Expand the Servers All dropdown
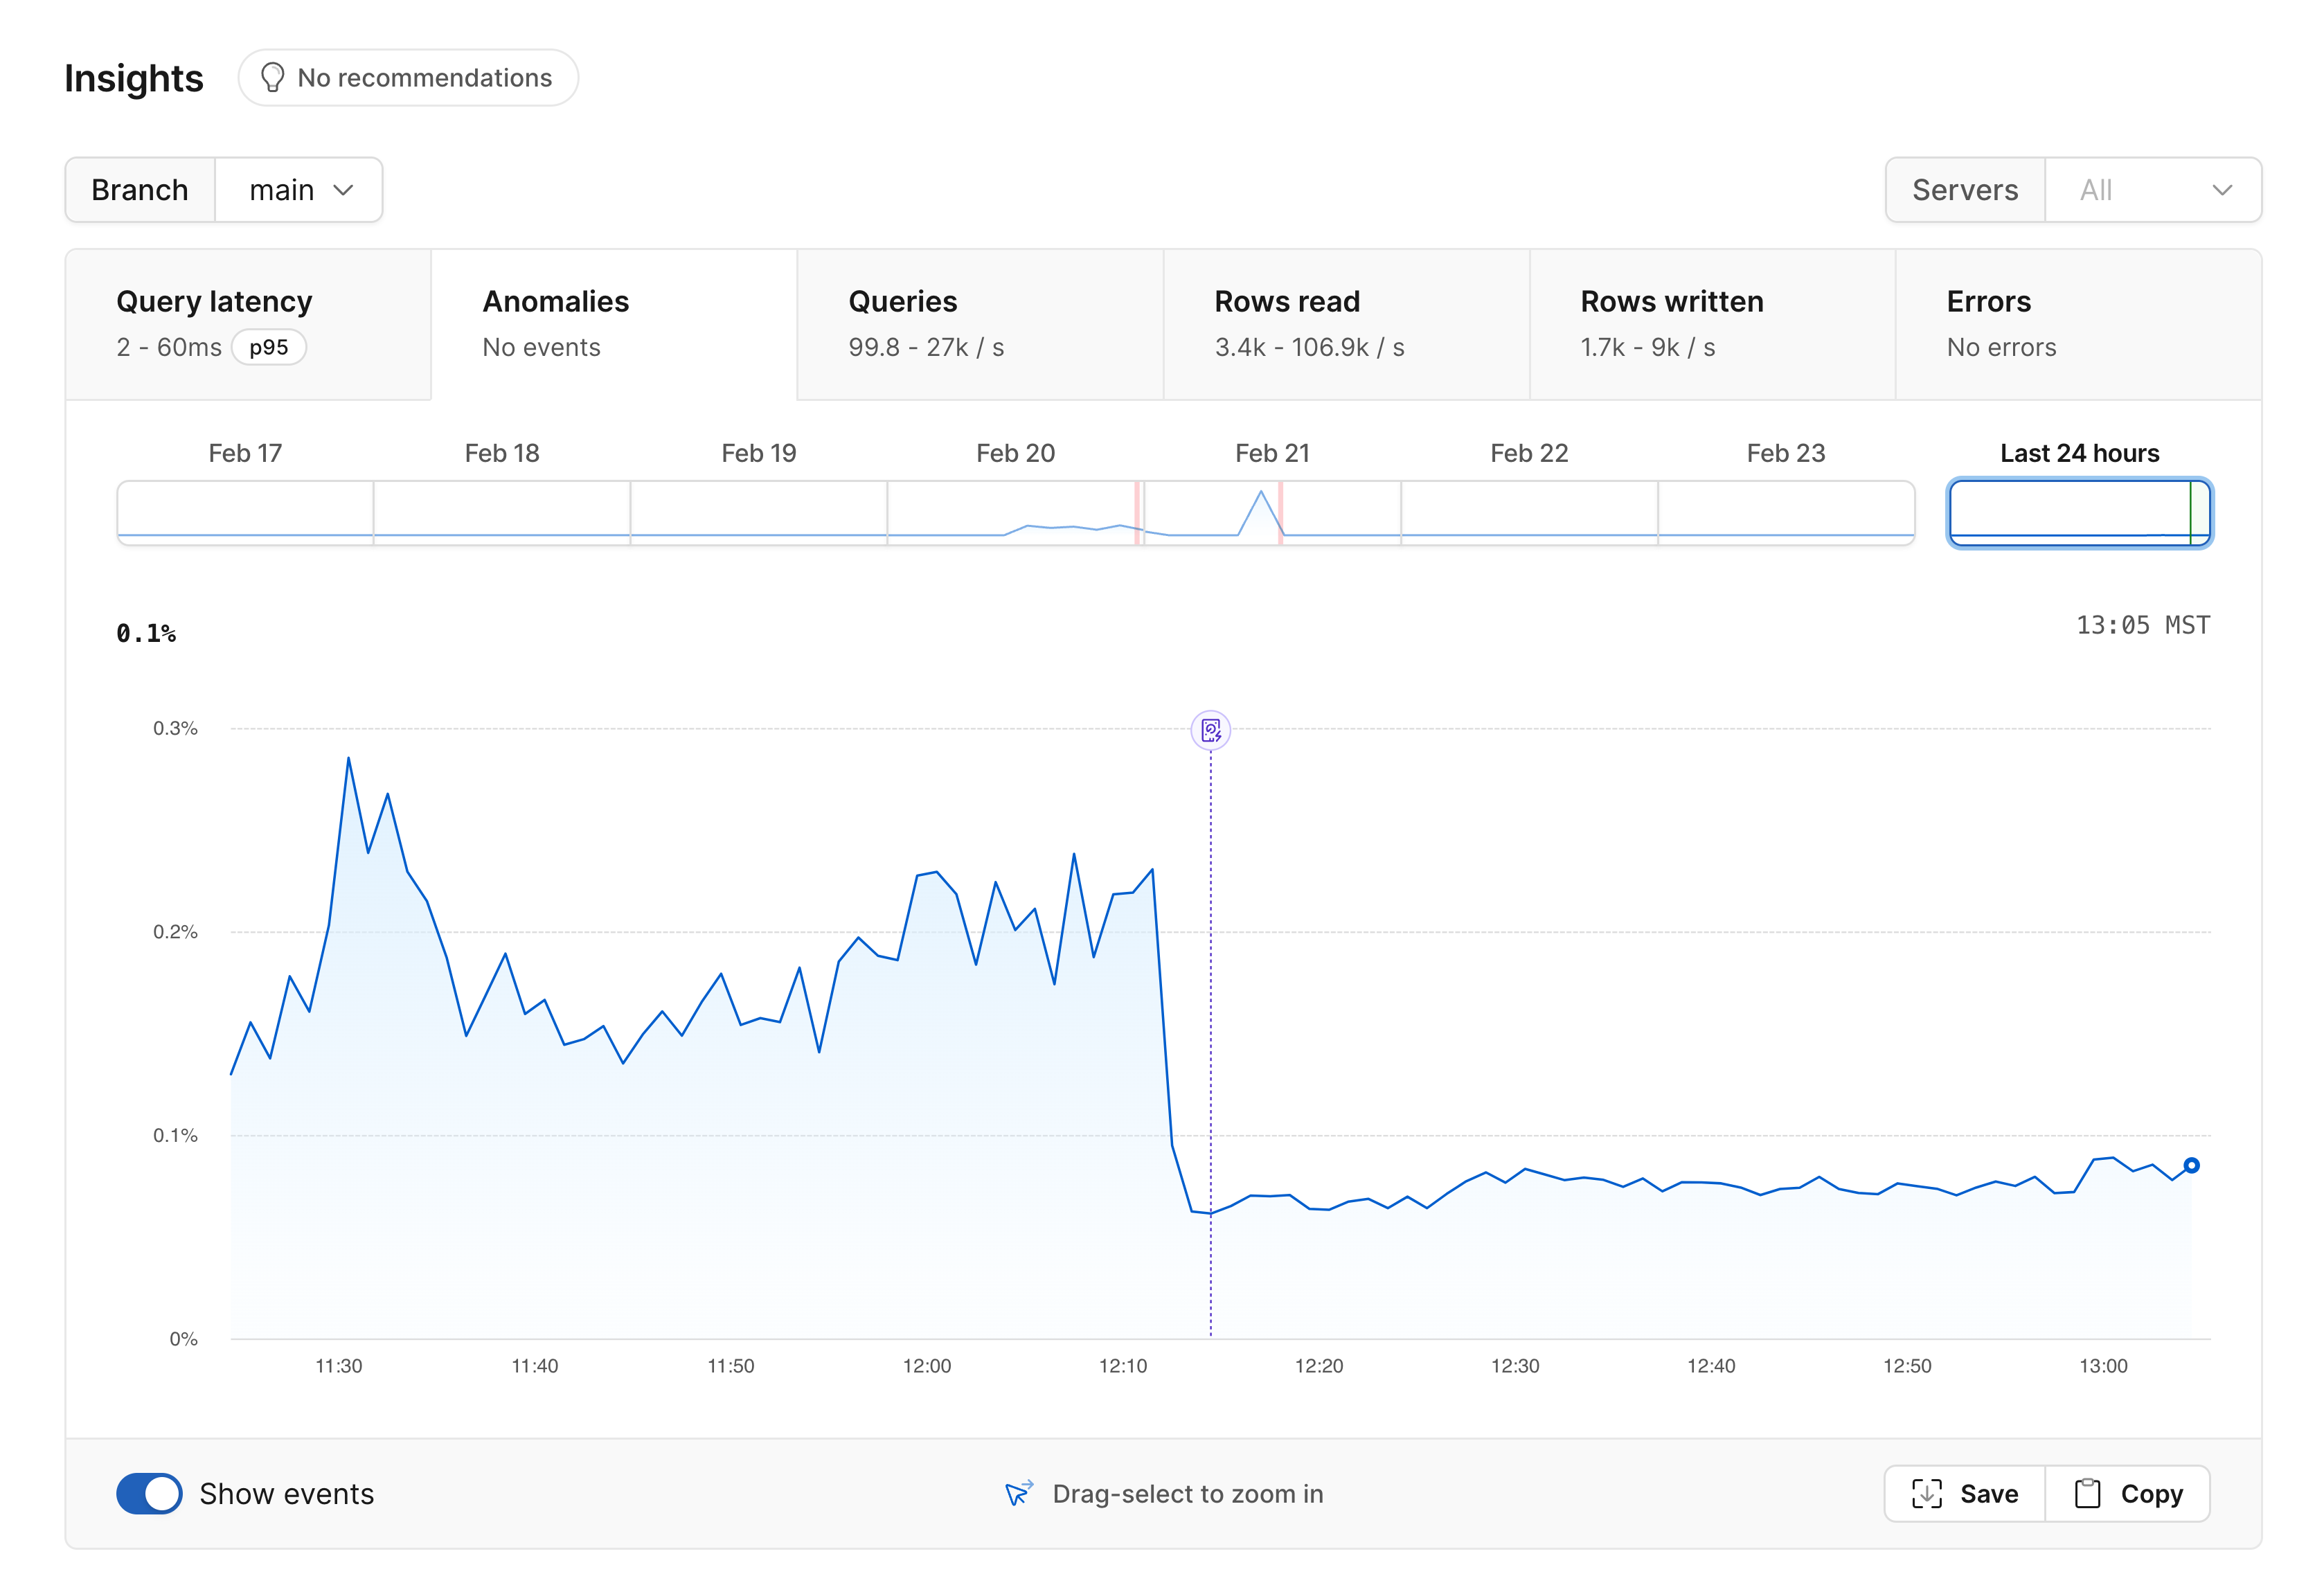 click(x=2153, y=190)
